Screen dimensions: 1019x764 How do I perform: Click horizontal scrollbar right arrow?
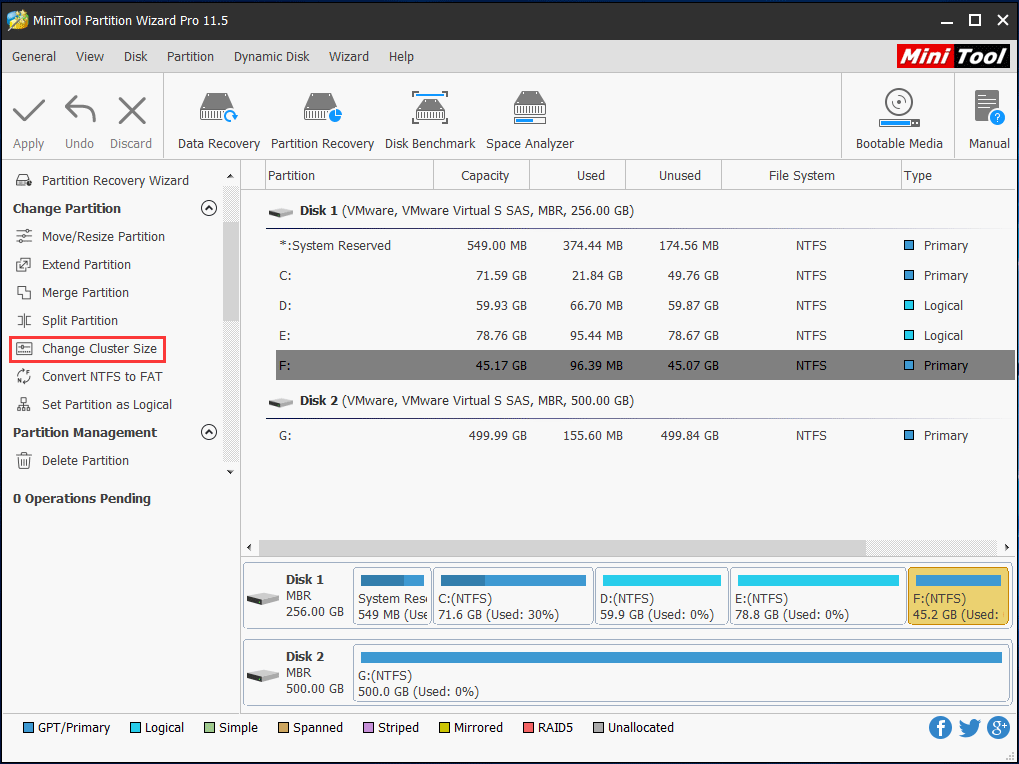tap(1007, 548)
